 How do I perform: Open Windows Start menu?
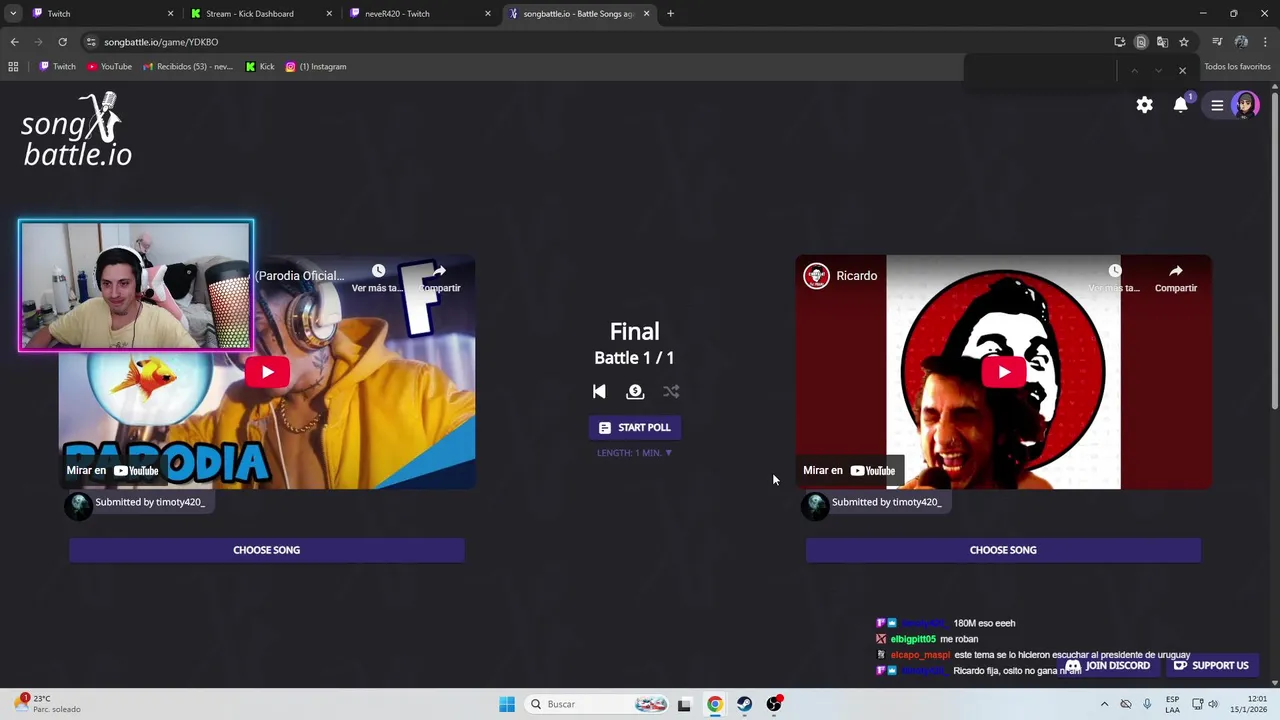coord(507,704)
